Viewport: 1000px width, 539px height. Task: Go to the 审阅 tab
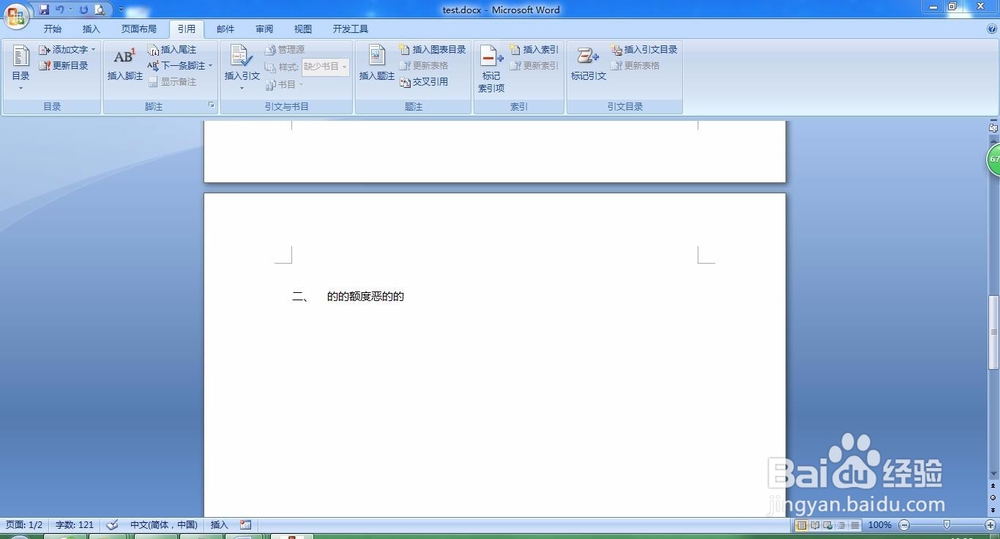[x=264, y=29]
